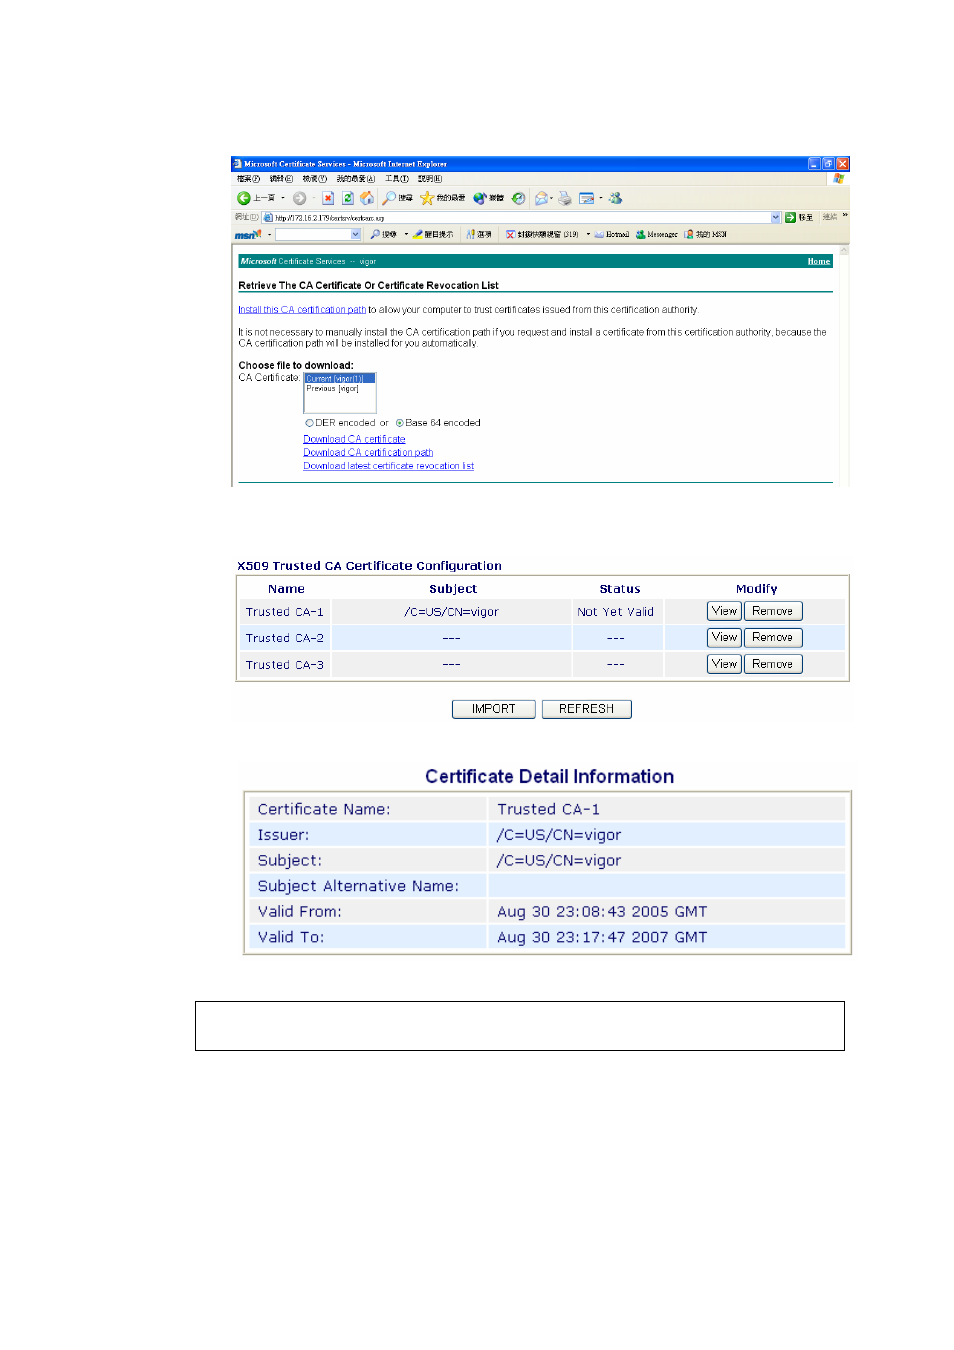954x1350 pixels.
Task: Open the Tools menu in the menu bar
Action: point(397,179)
